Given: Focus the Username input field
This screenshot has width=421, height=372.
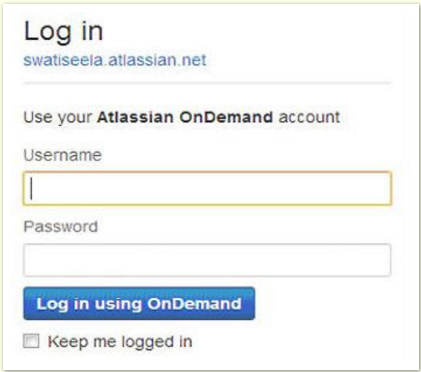Looking at the screenshot, I should [207, 188].
